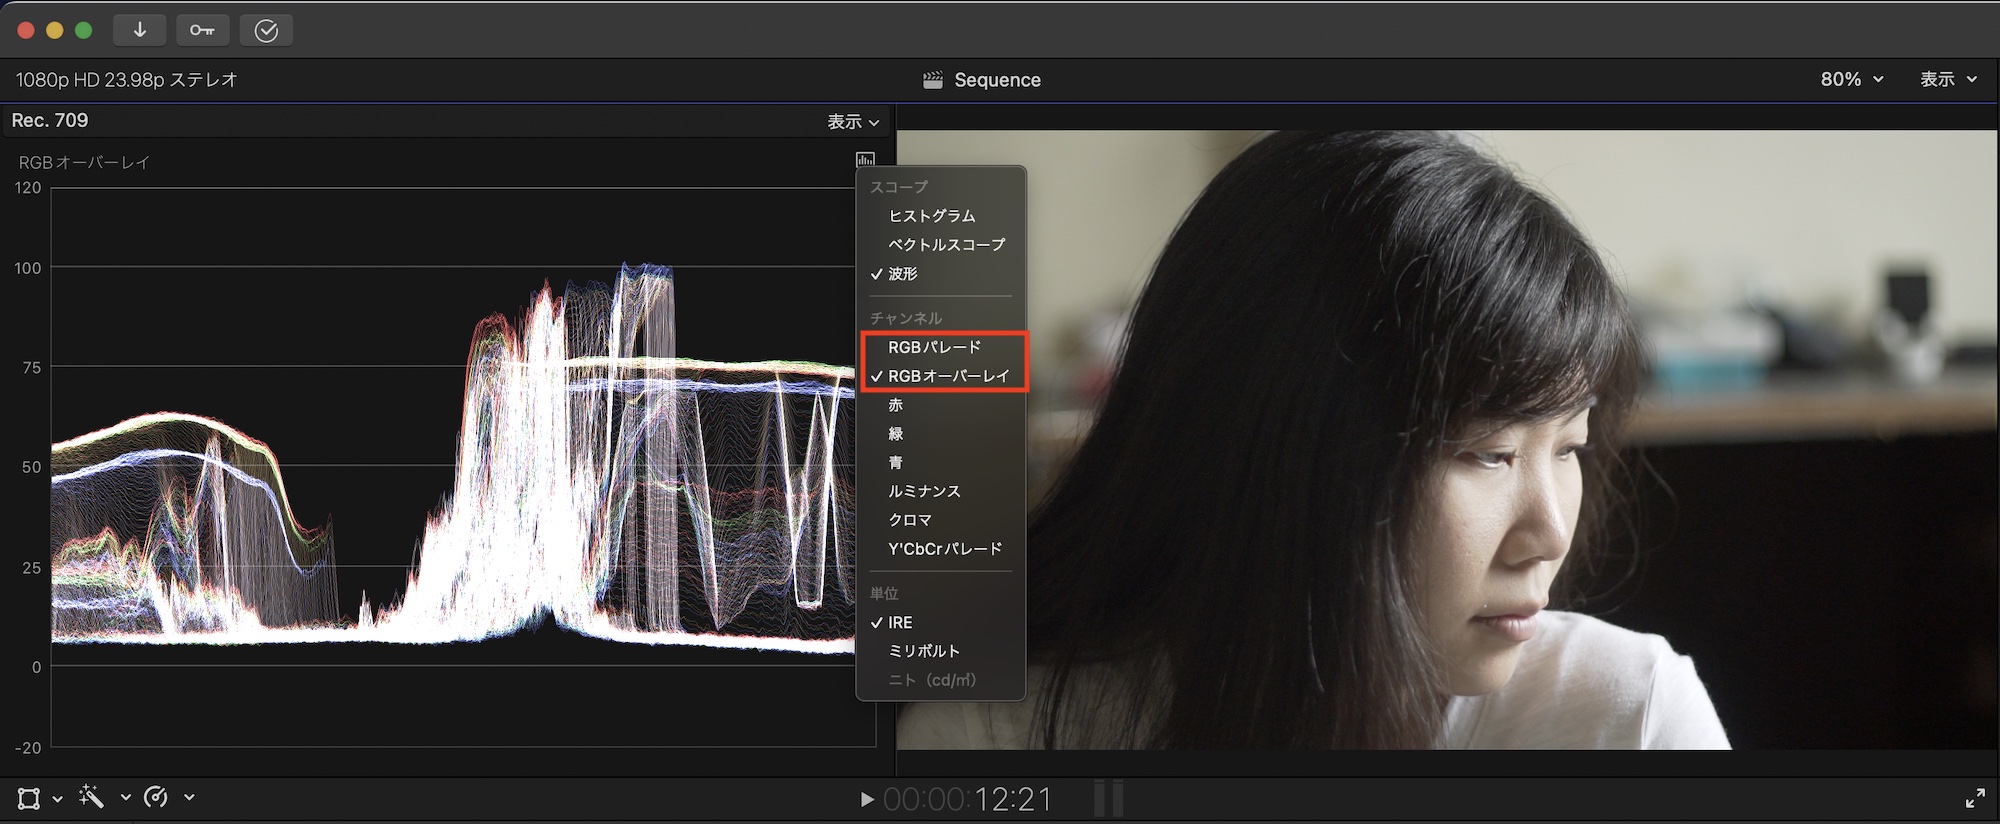
Task: Open the dropdown arrow beside the Transform tool
Action: click(x=57, y=798)
